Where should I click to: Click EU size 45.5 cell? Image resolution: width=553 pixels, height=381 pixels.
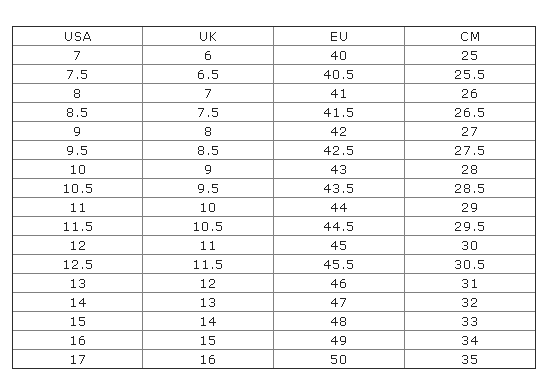tap(339, 265)
